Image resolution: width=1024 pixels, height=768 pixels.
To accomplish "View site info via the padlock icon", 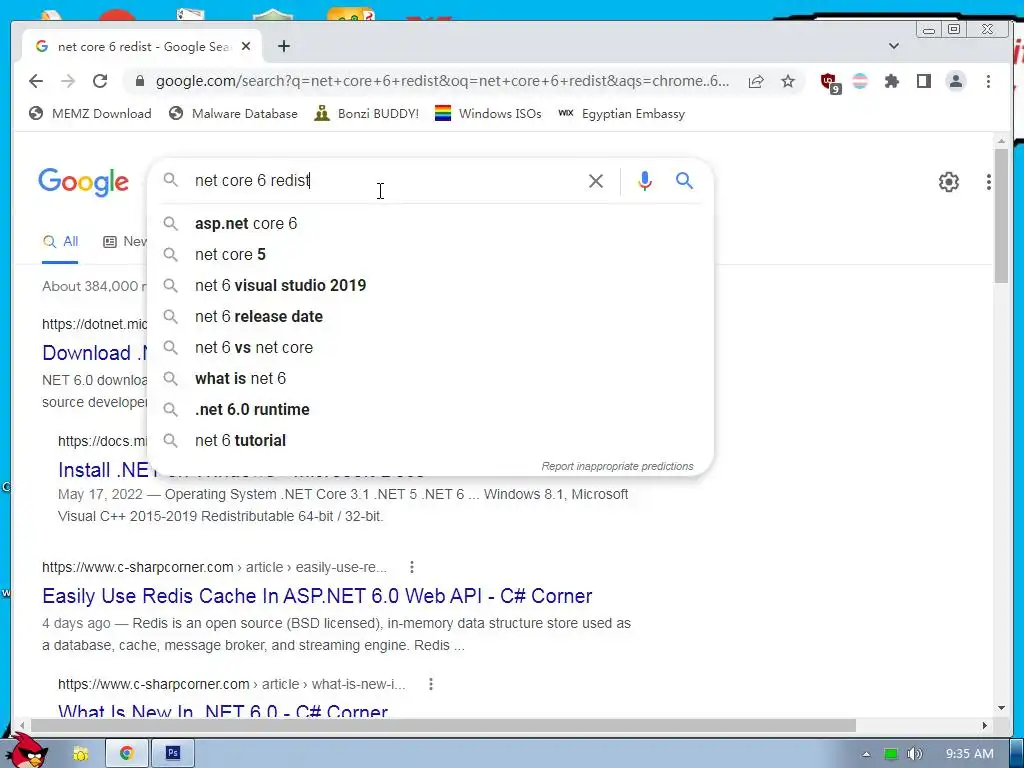I will point(139,81).
